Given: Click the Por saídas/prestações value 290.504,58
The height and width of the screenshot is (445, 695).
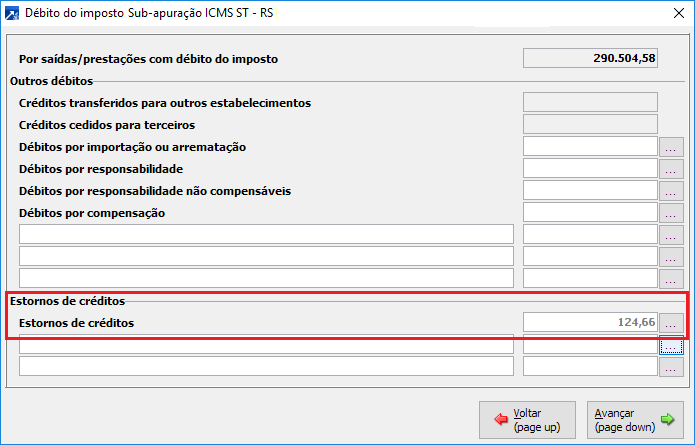Looking at the screenshot, I should coord(589,58).
